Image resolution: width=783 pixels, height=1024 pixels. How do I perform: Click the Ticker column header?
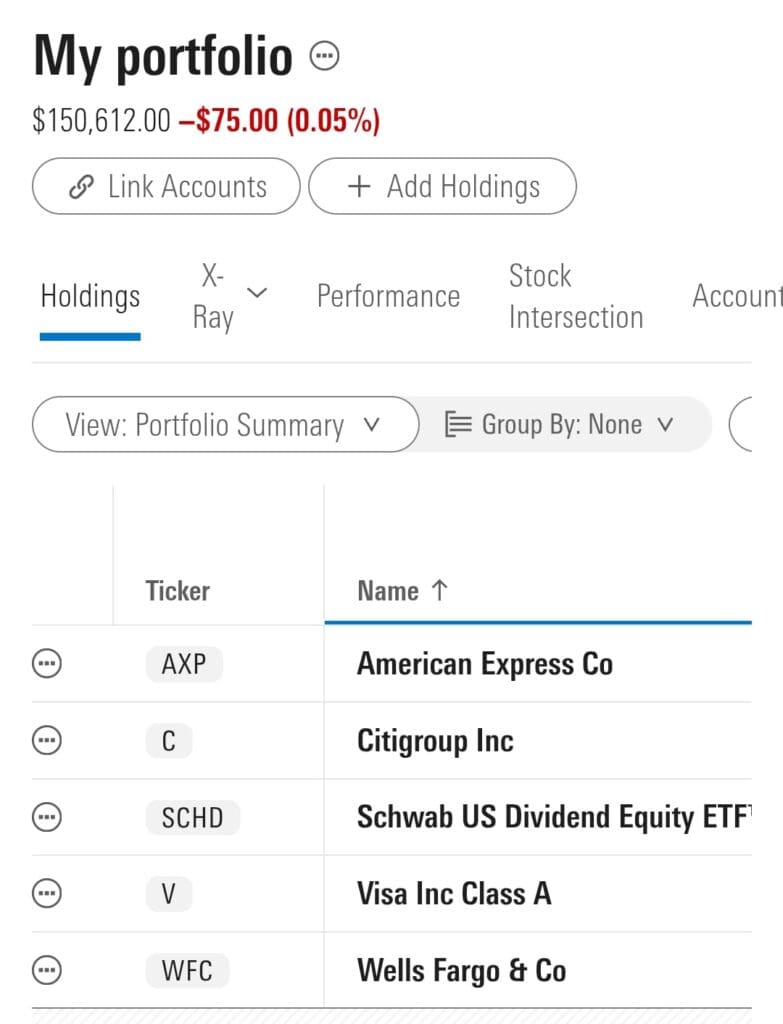178,591
